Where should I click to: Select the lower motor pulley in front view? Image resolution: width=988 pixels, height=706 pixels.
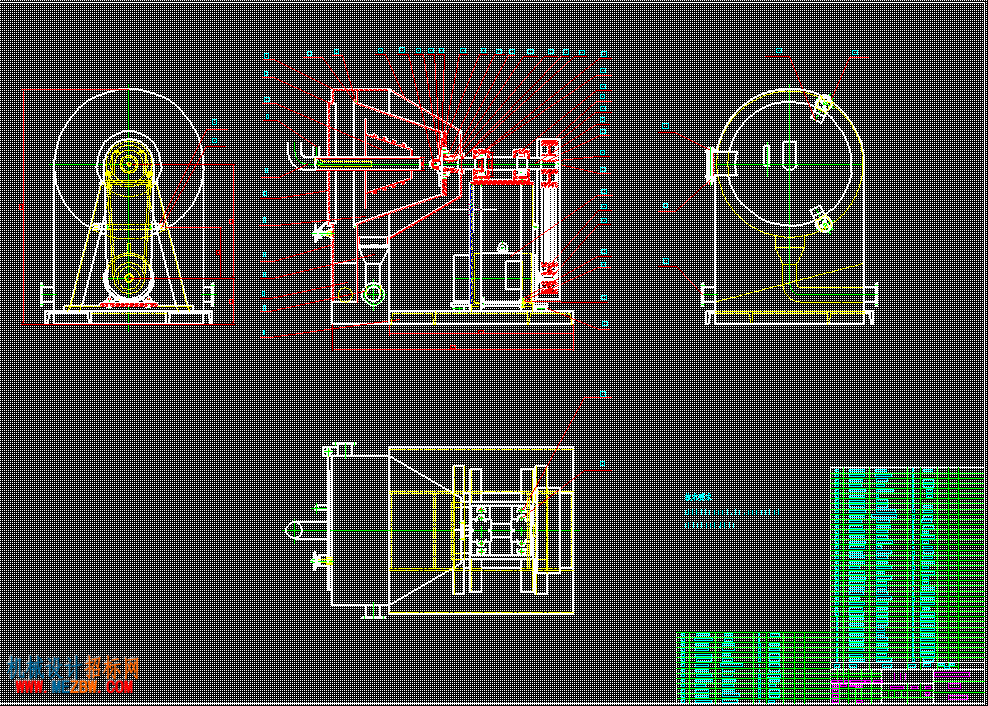[x=129, y=277]
